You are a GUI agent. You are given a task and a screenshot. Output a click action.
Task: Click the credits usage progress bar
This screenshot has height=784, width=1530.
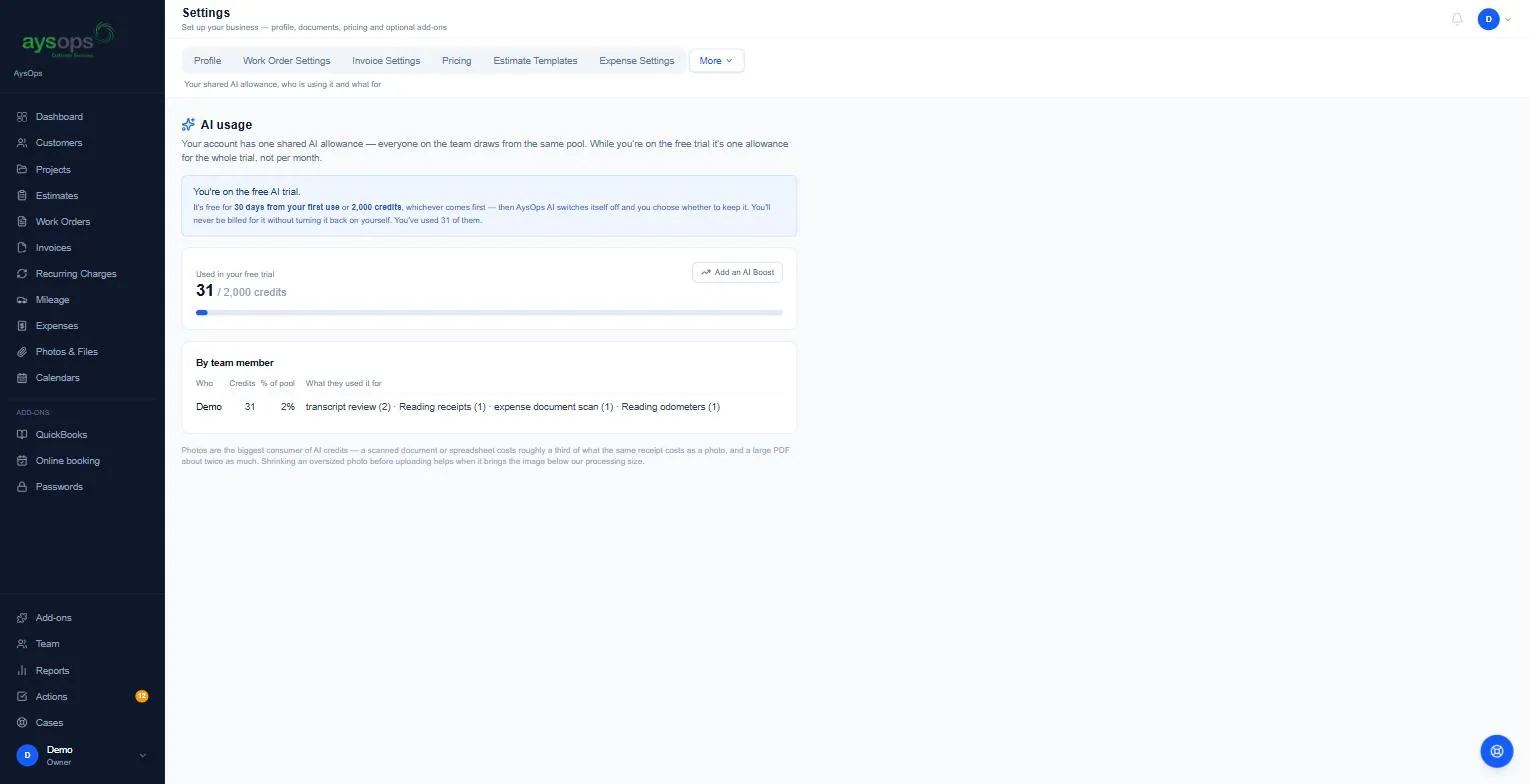click(x=489, y=313)
